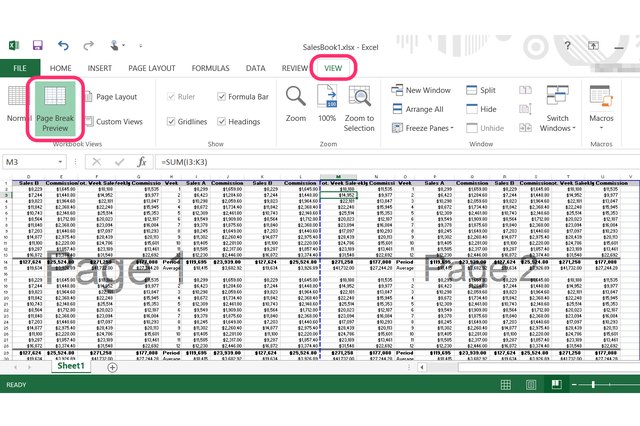Click Zoom to Selection

[359, 109]
